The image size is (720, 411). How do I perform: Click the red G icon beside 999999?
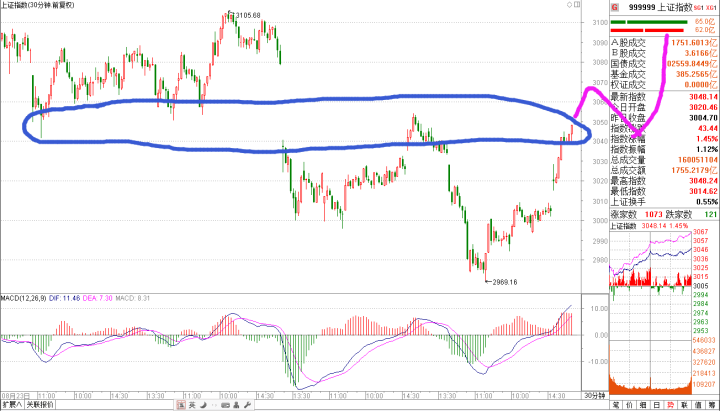pos(614,6)
